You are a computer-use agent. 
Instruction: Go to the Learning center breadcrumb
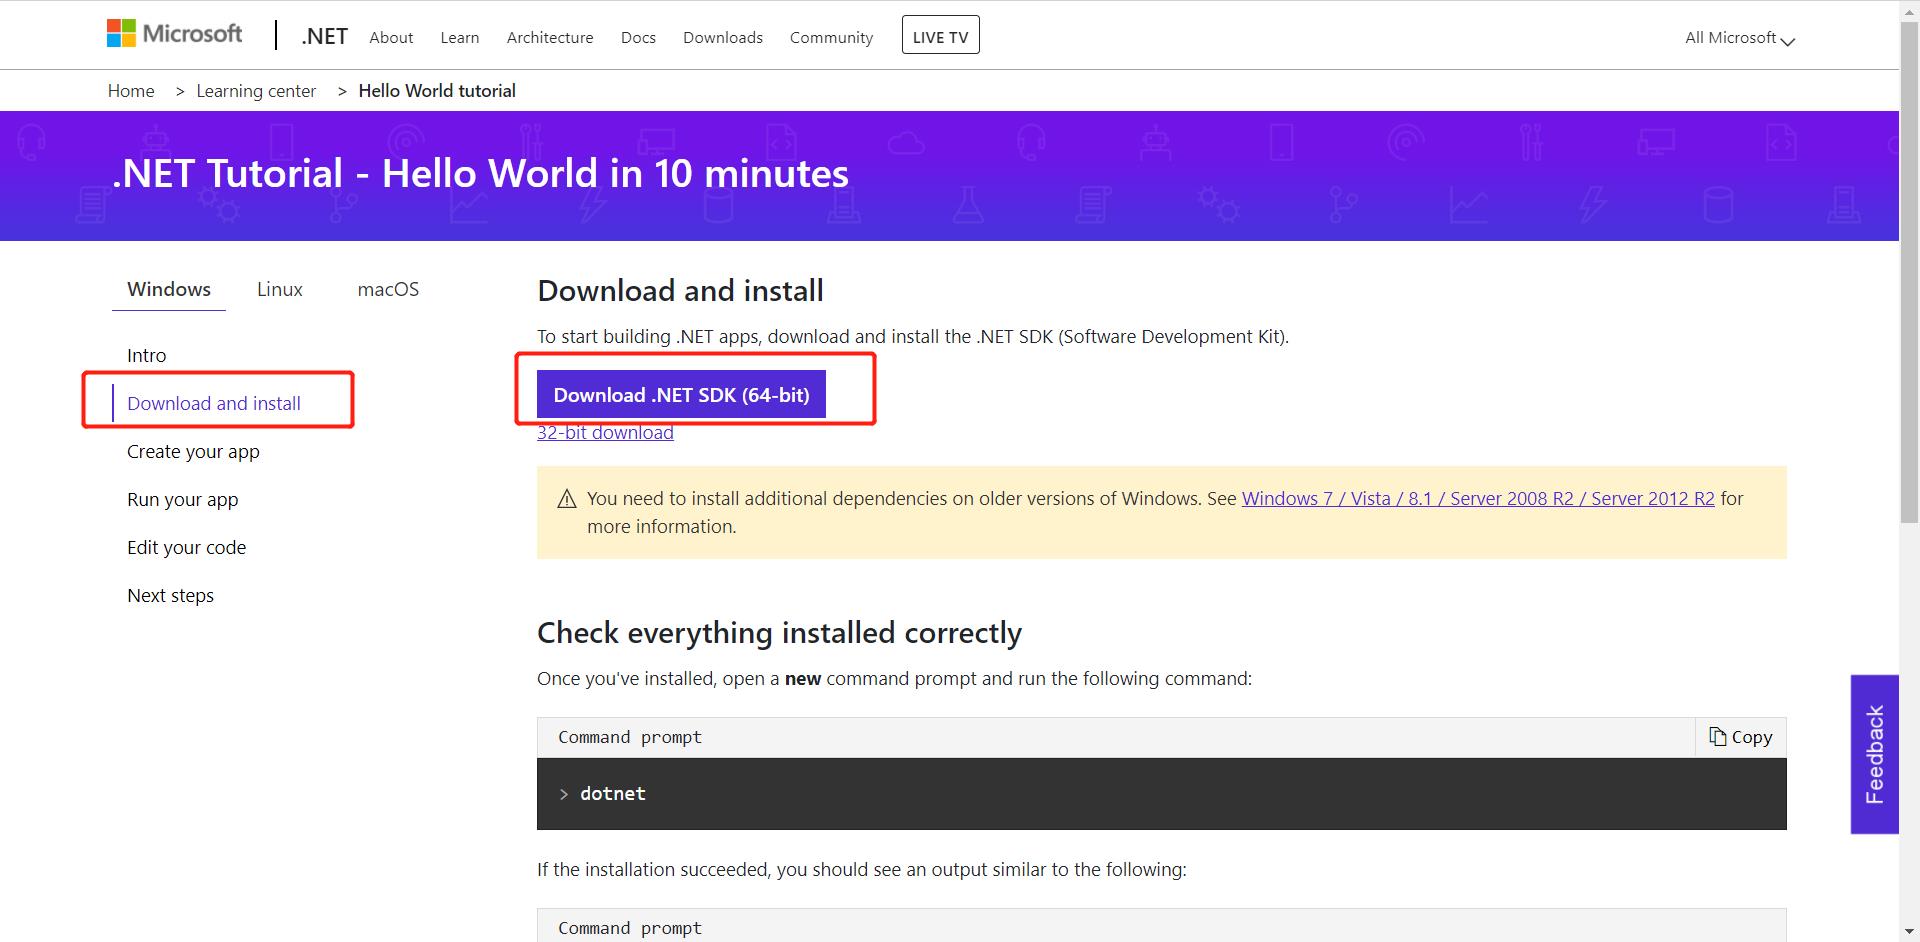(256, 91)
